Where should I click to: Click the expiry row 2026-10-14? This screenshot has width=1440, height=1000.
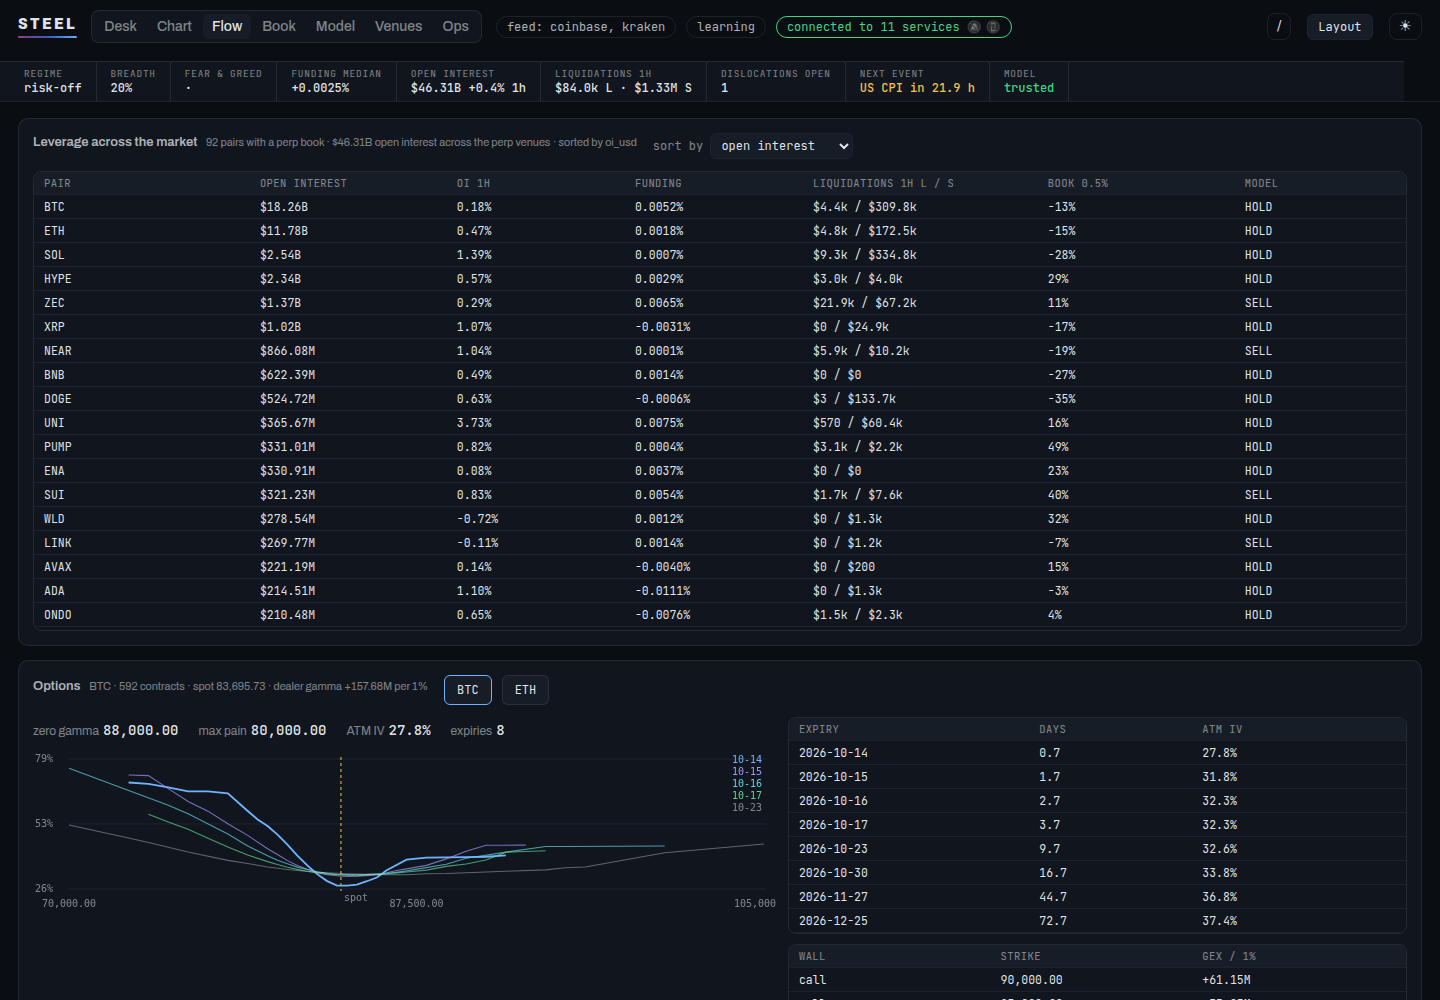tap(1097, 753)
